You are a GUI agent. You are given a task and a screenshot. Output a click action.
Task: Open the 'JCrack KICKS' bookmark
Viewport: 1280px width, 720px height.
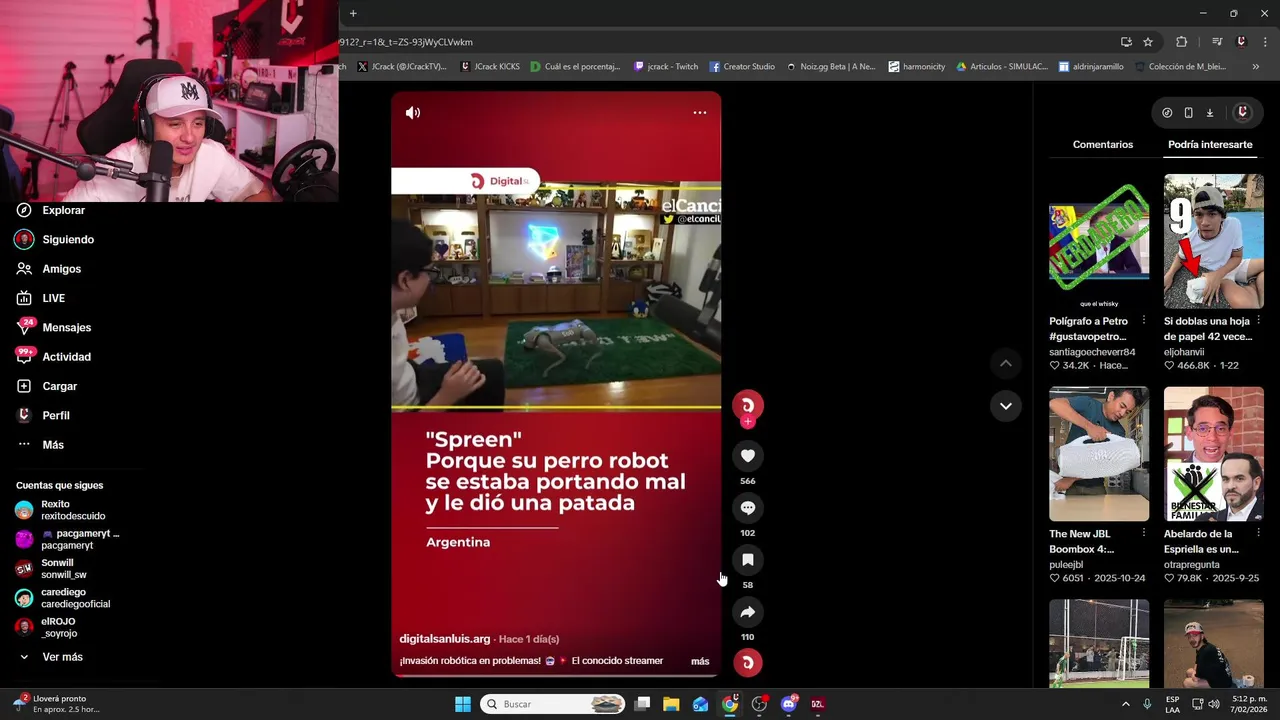pyautogui.click(x=490, y=67)
